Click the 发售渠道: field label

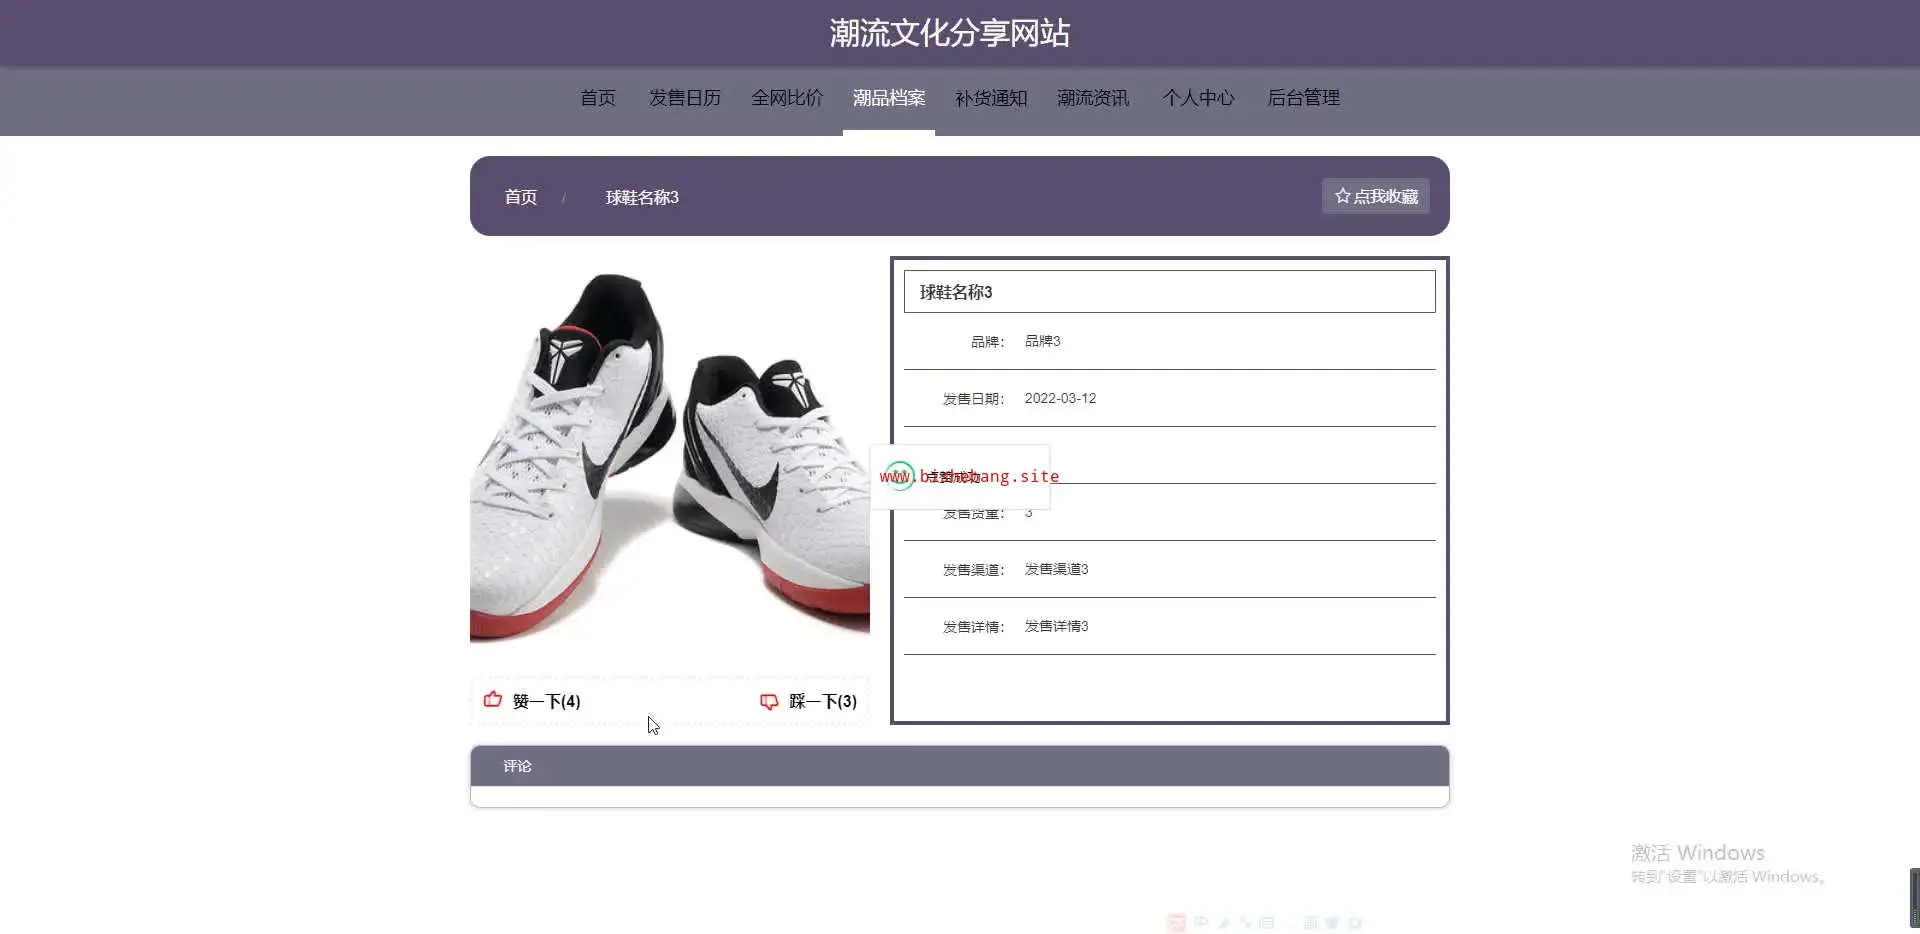(x=973, y=569)
